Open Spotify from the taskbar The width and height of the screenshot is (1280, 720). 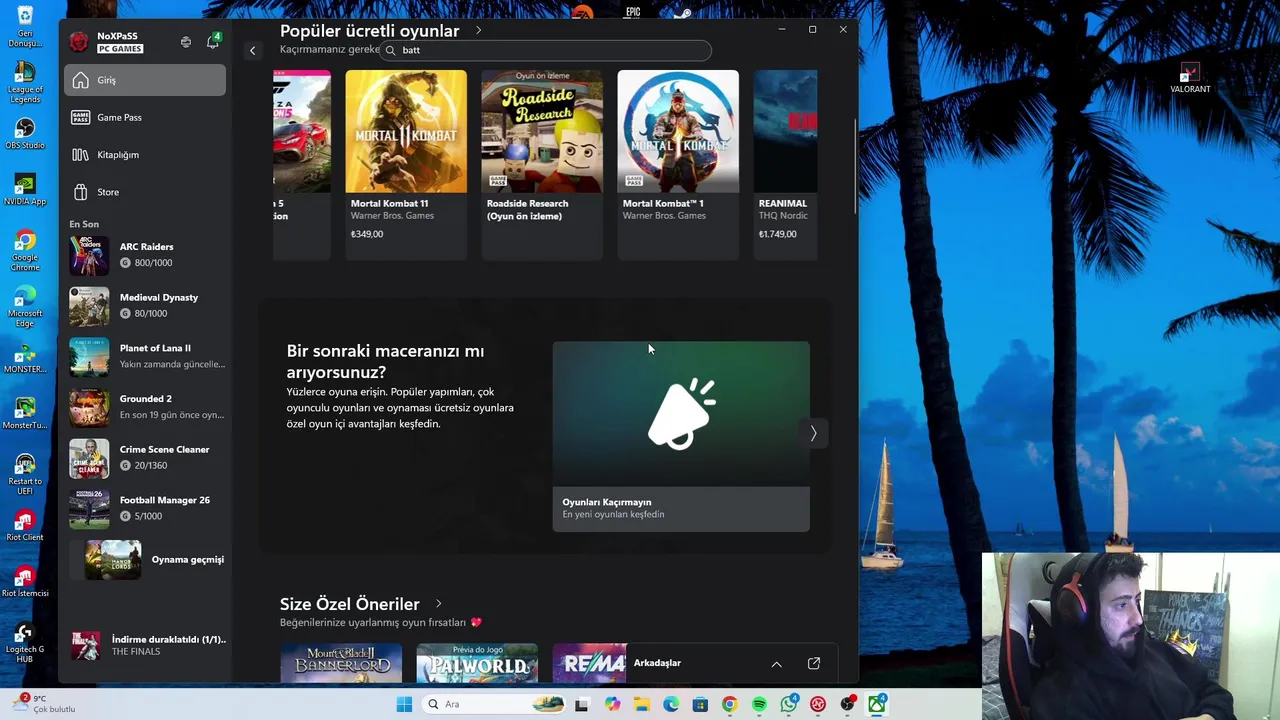tap(759, 704)
